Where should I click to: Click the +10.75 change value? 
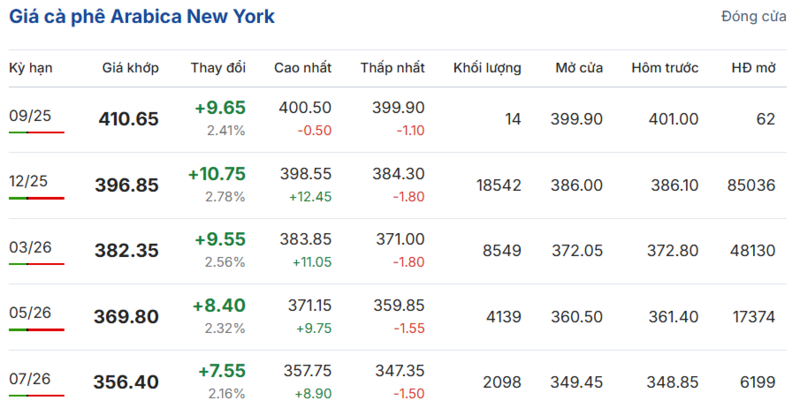coord(217,174)
